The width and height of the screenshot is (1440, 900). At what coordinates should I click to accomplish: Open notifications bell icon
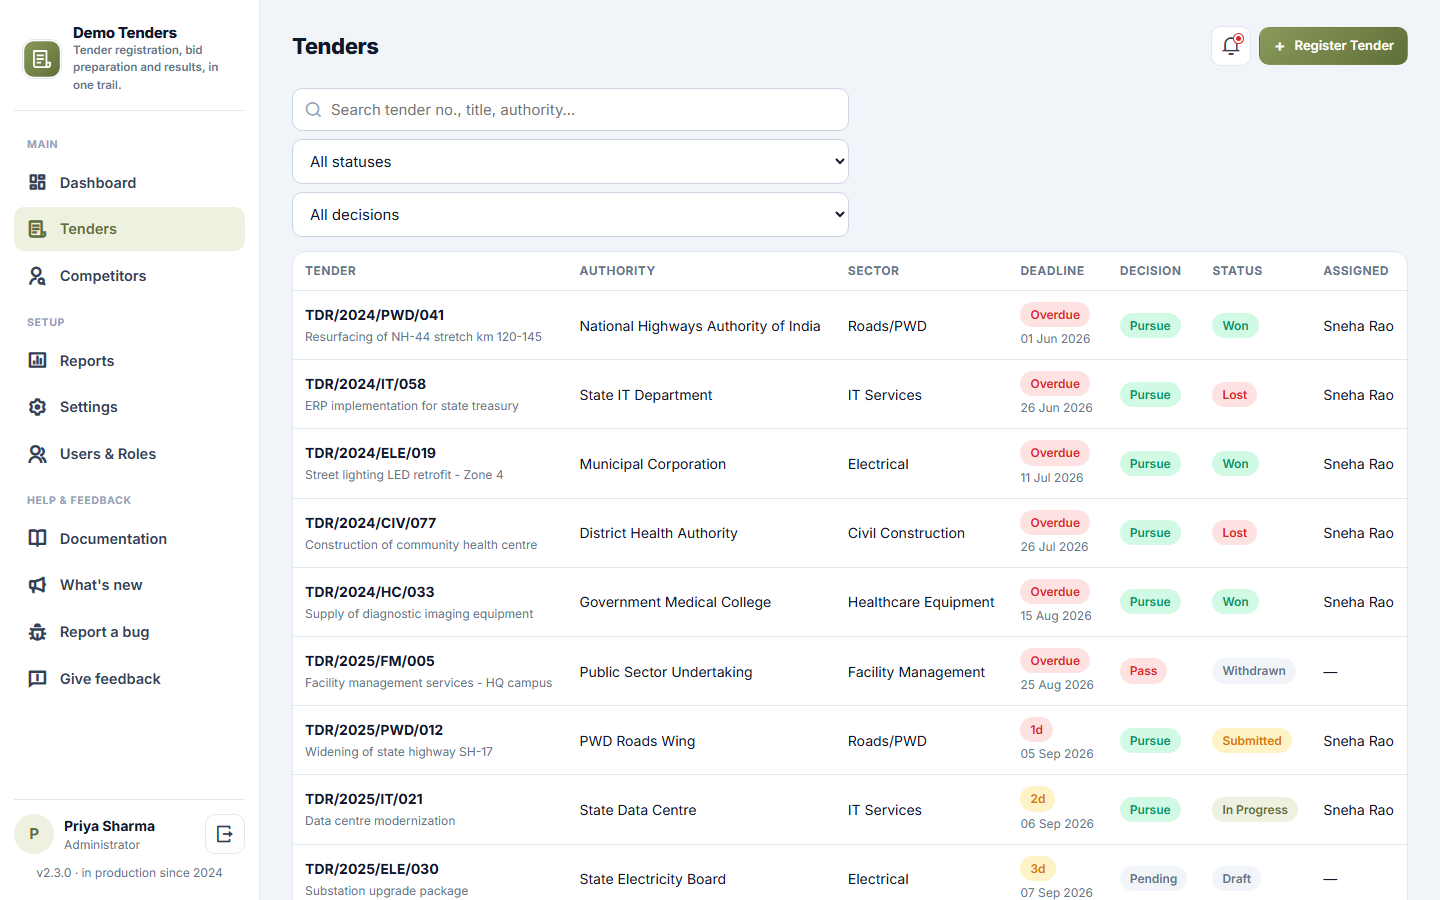[1231, 46]
